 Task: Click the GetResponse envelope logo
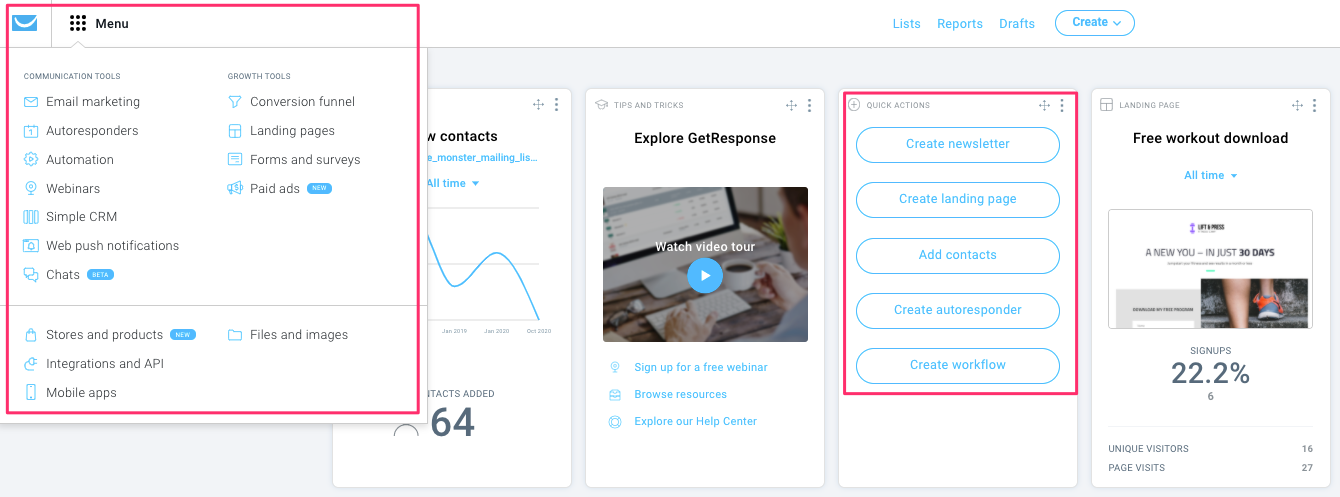click(x=24, y=23)
